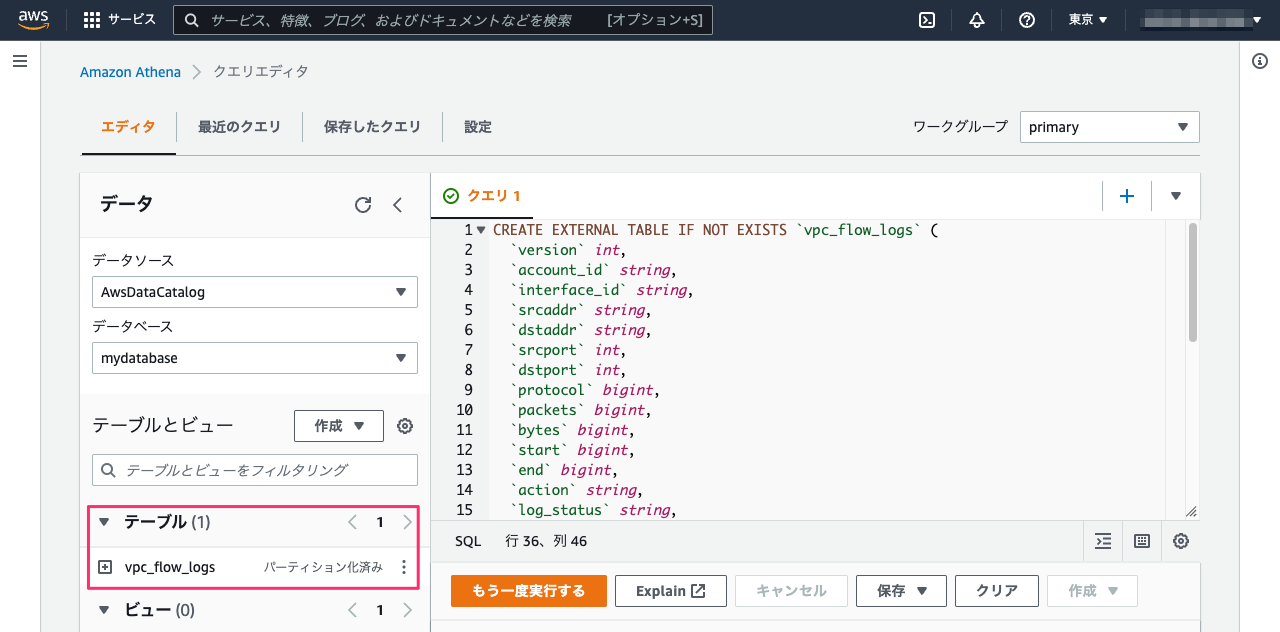The width and height of the screenshot is (1280, 632).
Task: Open the keyboard shortcuts icon
Action: 1142,541
